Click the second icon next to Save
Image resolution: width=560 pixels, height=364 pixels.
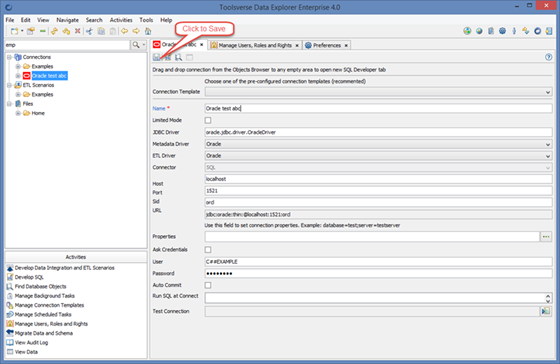(x=168, y=57)
